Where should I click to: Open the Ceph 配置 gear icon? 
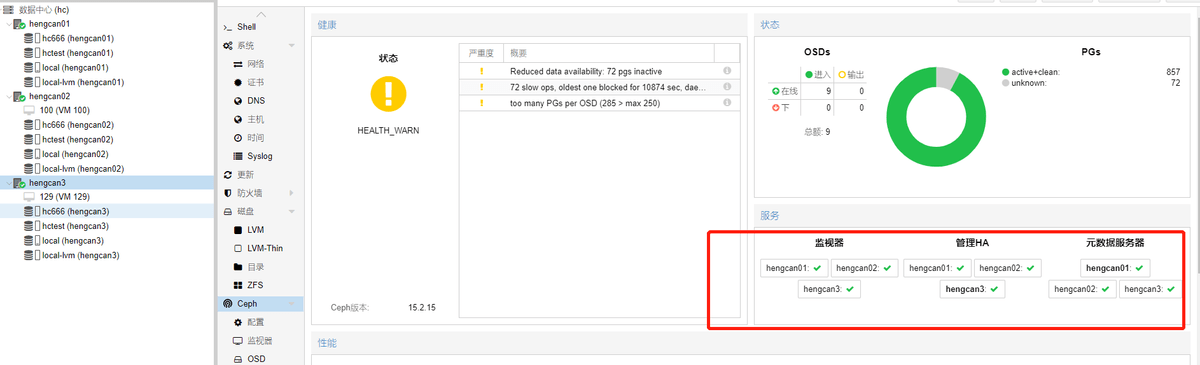238,322
